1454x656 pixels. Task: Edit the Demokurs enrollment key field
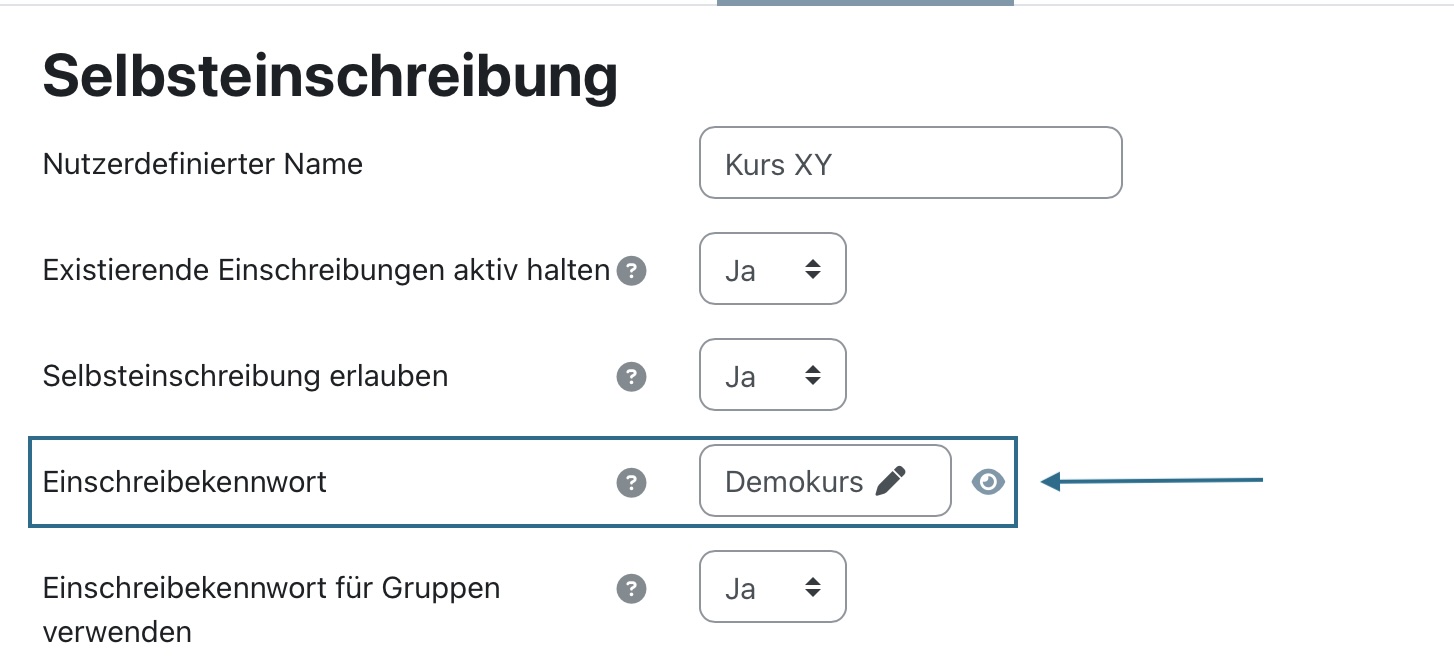(825, 481)
